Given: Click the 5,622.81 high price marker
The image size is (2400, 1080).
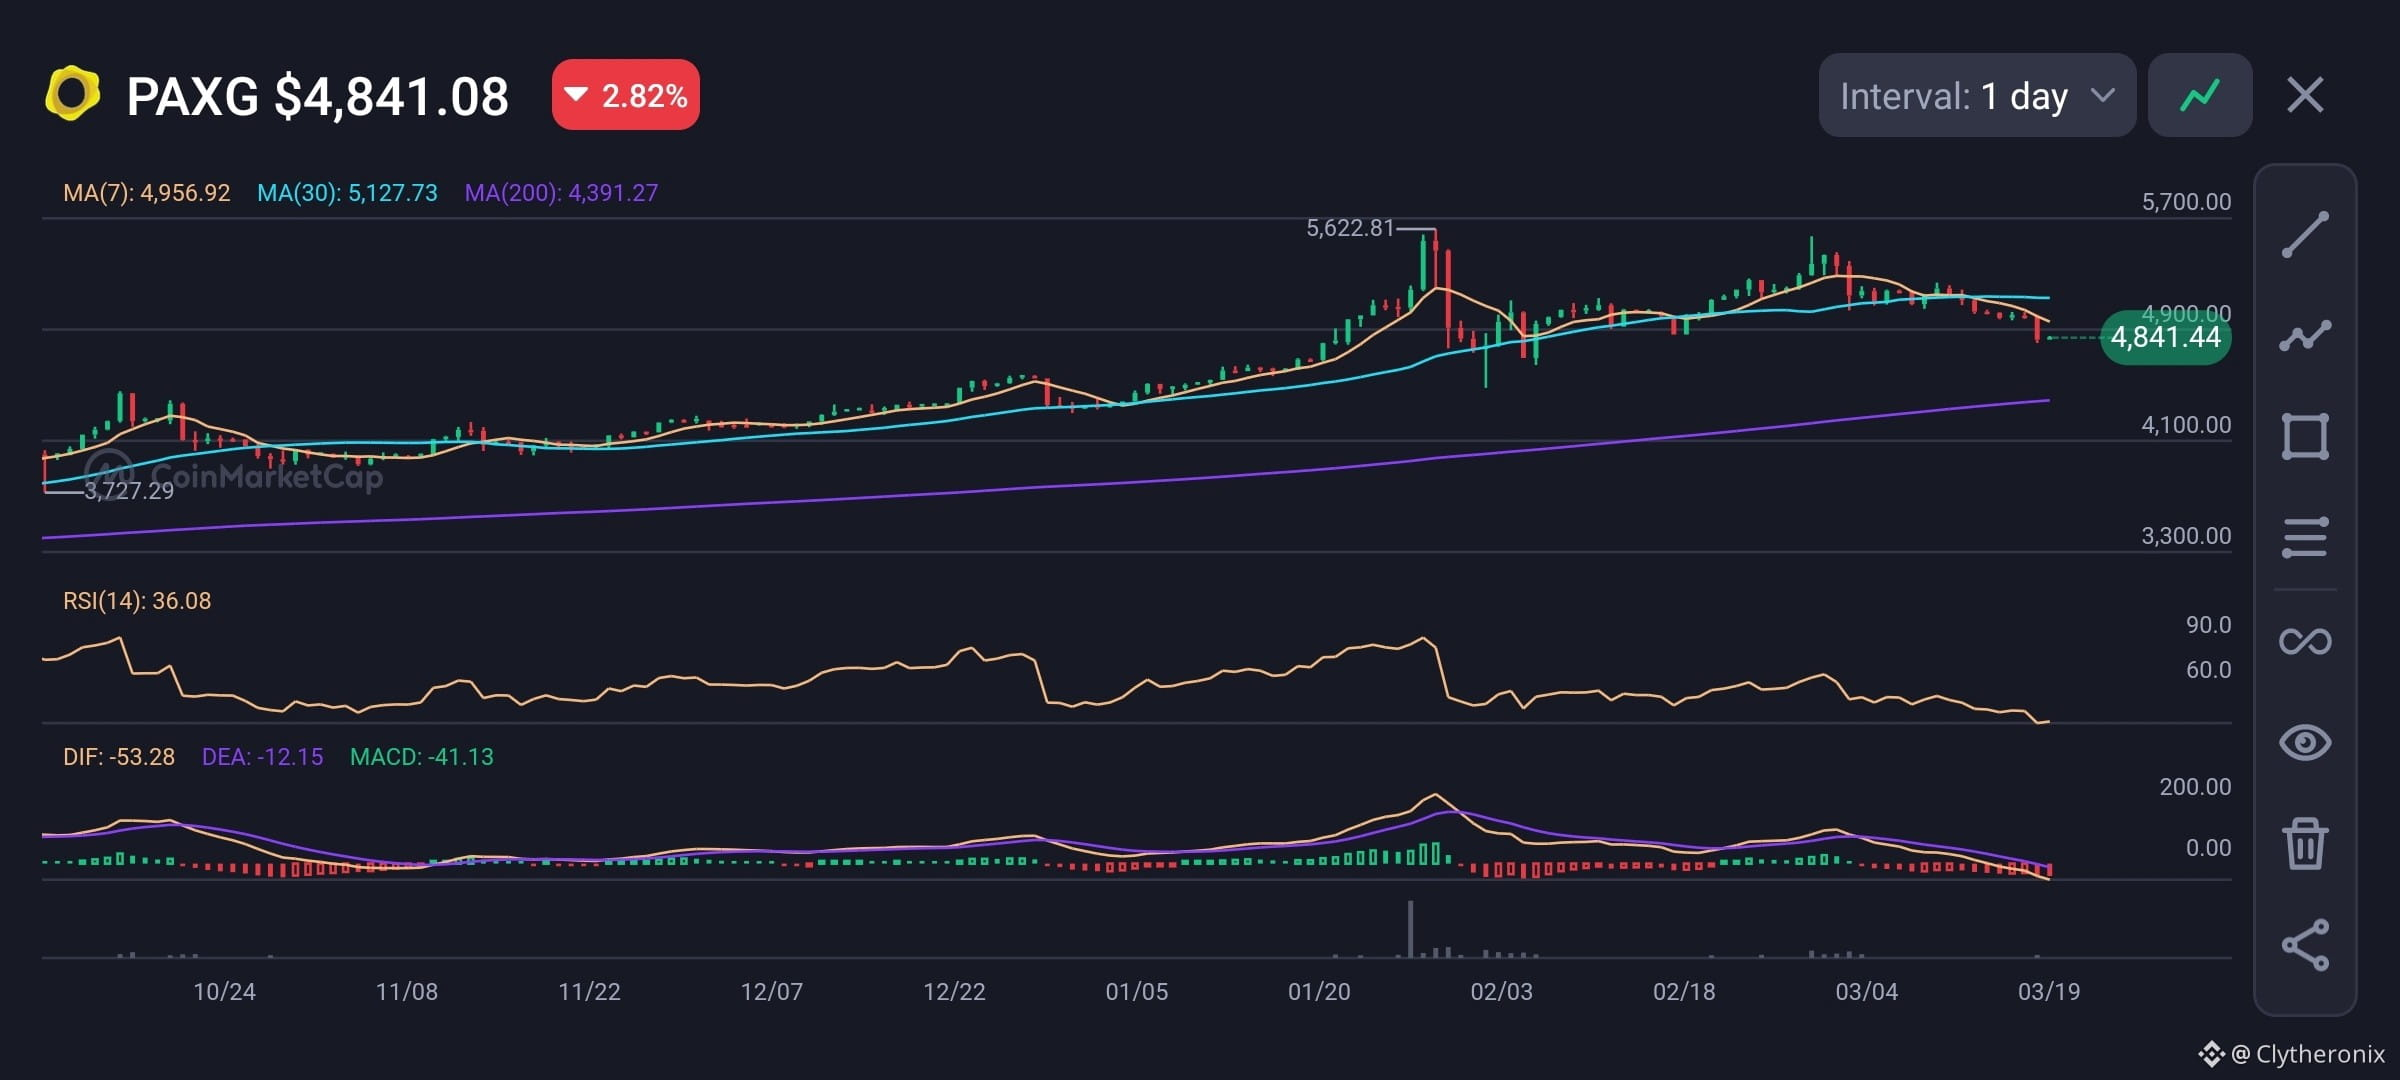Looking at the screenshot, I should [x=1350, y=228].
